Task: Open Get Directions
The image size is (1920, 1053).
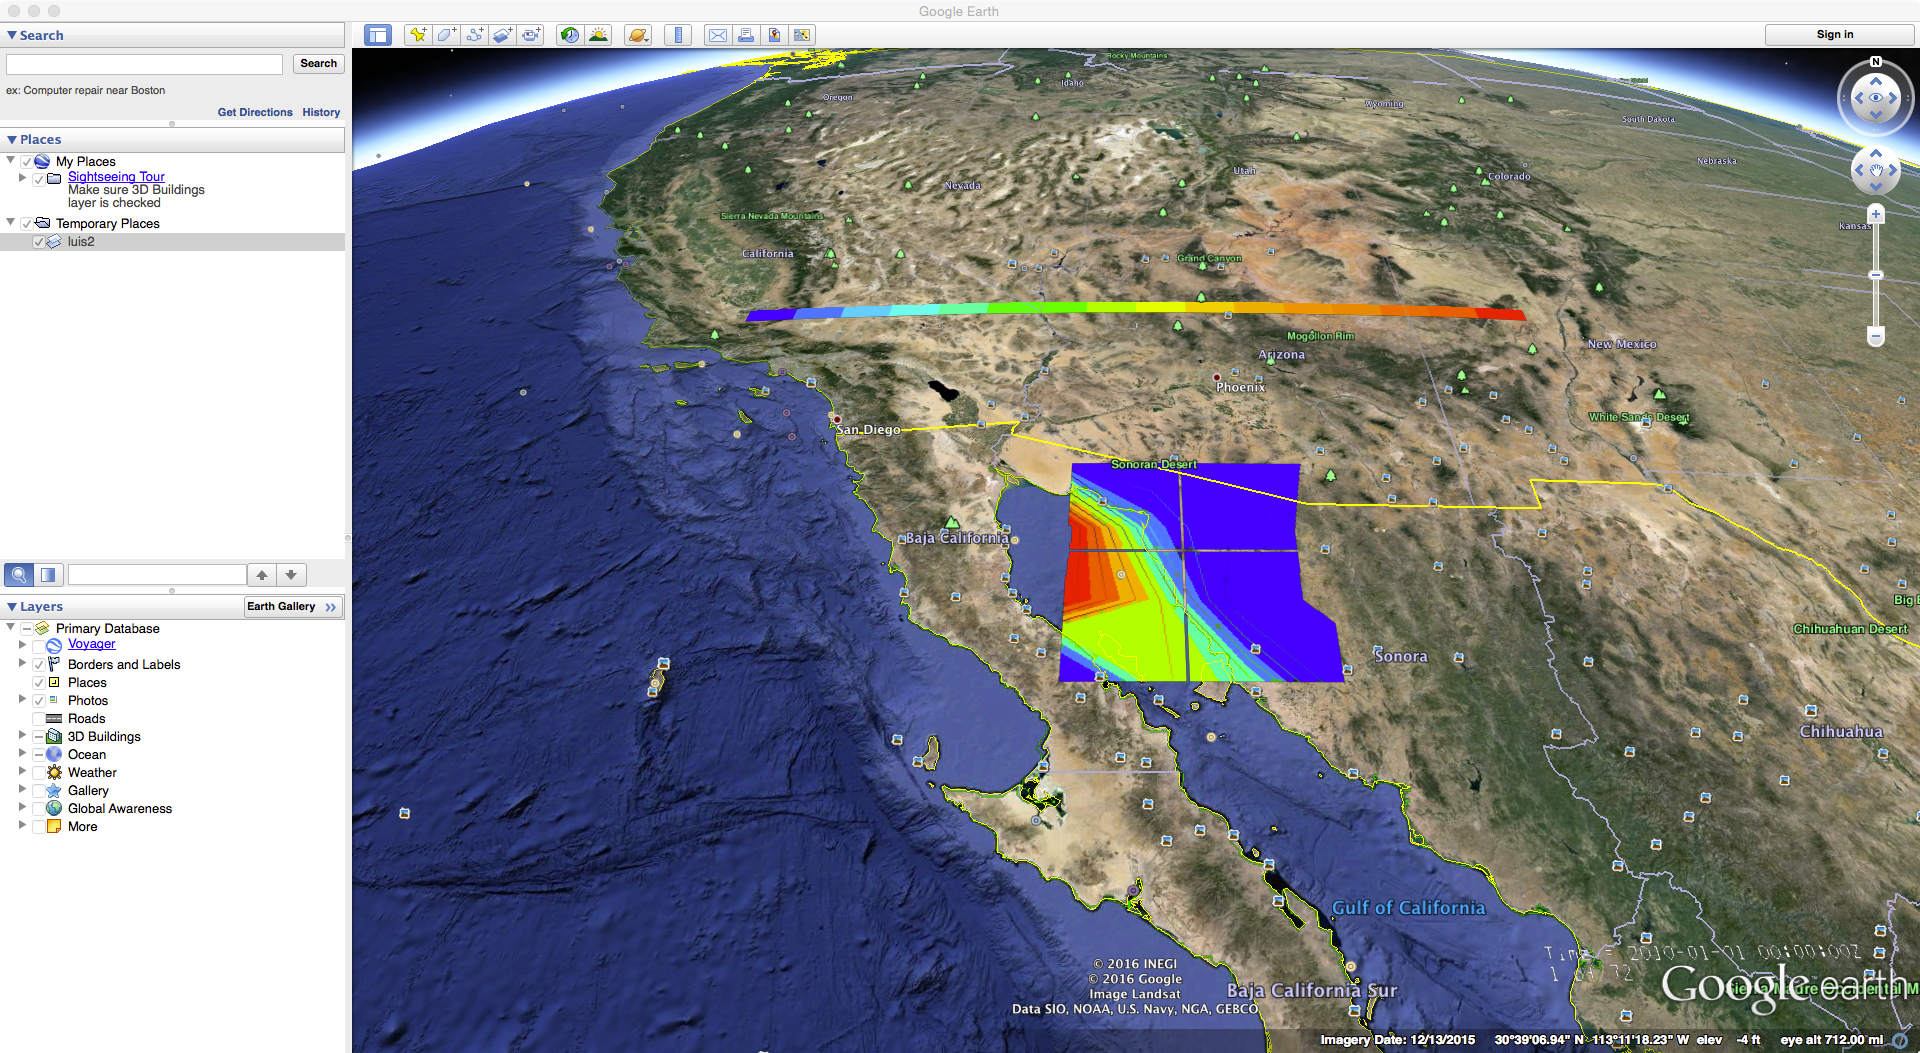Action: point(255,112)
